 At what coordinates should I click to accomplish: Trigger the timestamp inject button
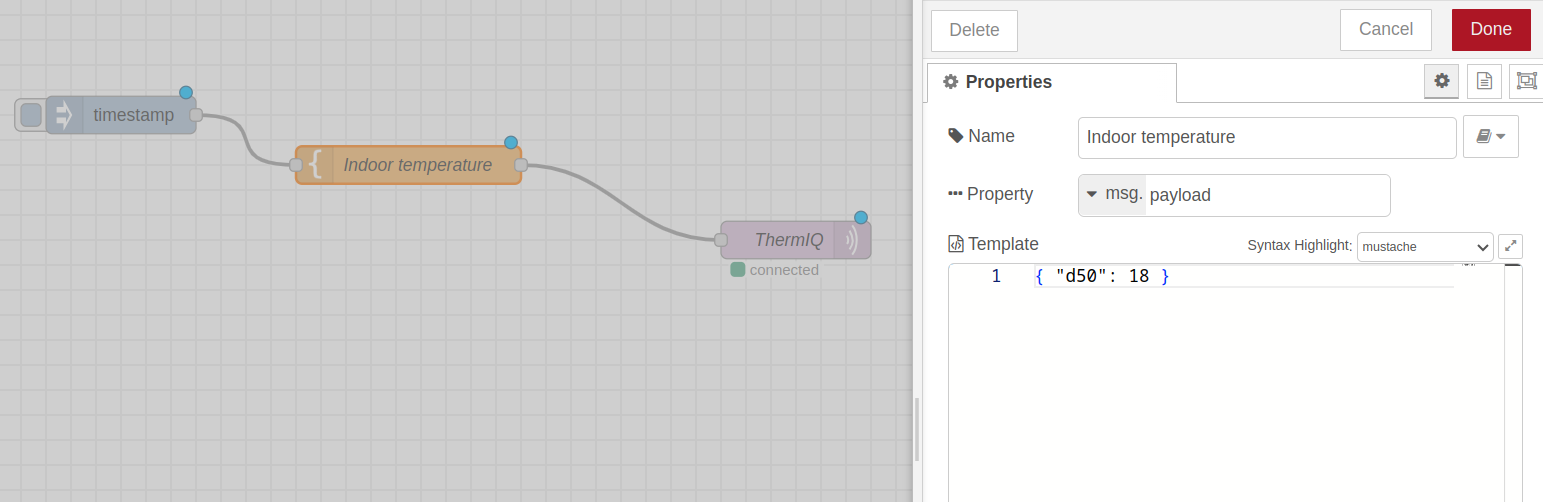coord(31,115)
